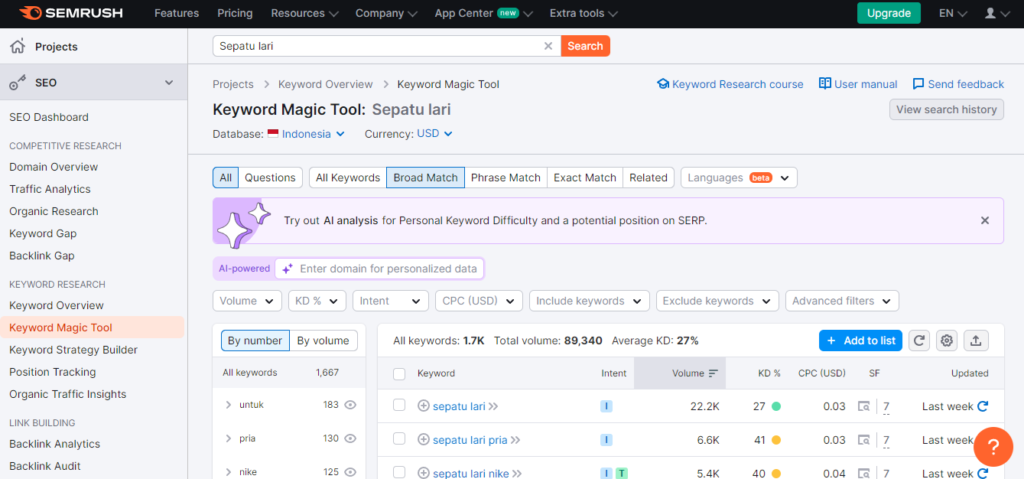Screen dimensions: 1024x479
Task: Open the user account icon menu
Action: 999,13
